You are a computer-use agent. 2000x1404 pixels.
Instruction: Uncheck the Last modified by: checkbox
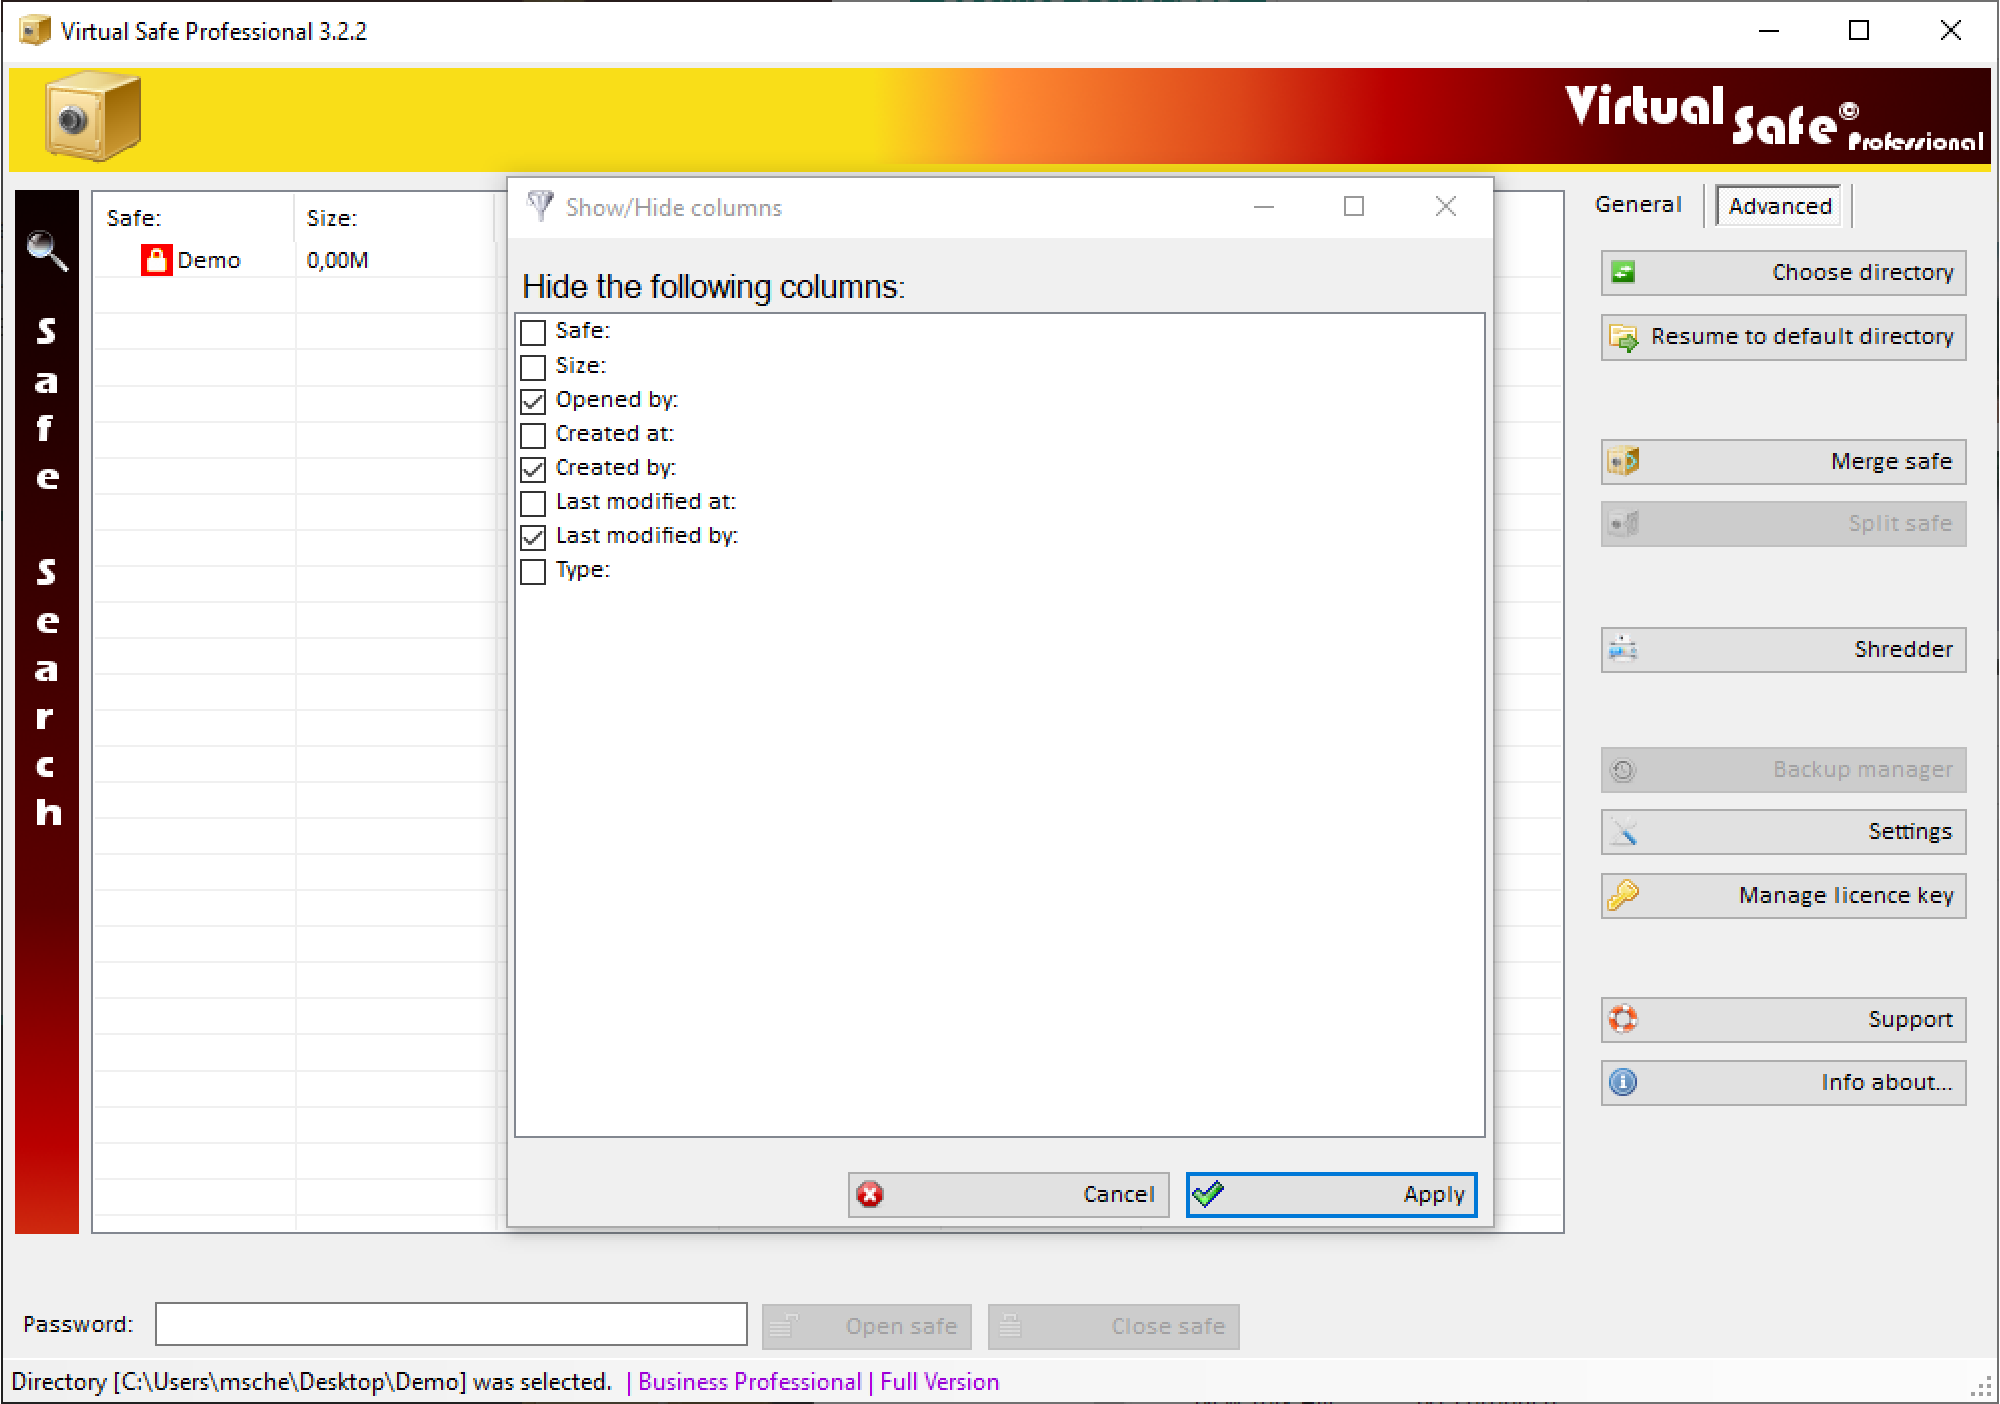pyautogui.click(x=533, y=536)
